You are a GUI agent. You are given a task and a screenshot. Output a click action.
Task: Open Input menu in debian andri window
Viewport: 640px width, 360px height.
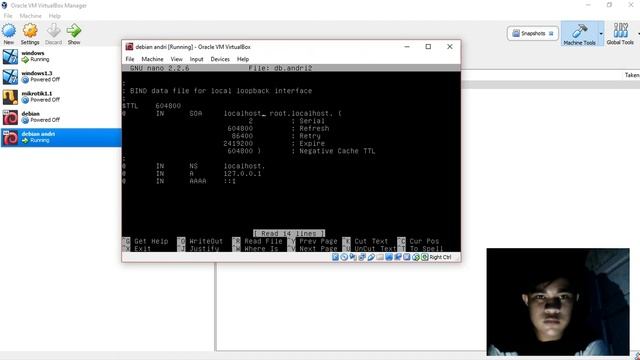tap(196, 59)
